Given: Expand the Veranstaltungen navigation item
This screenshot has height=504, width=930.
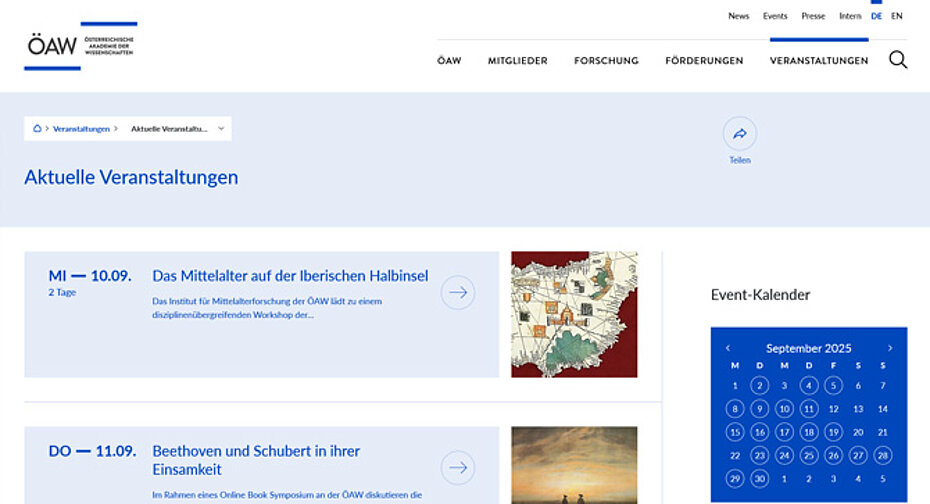Looking at the screenshot, I should pos(819,61).
